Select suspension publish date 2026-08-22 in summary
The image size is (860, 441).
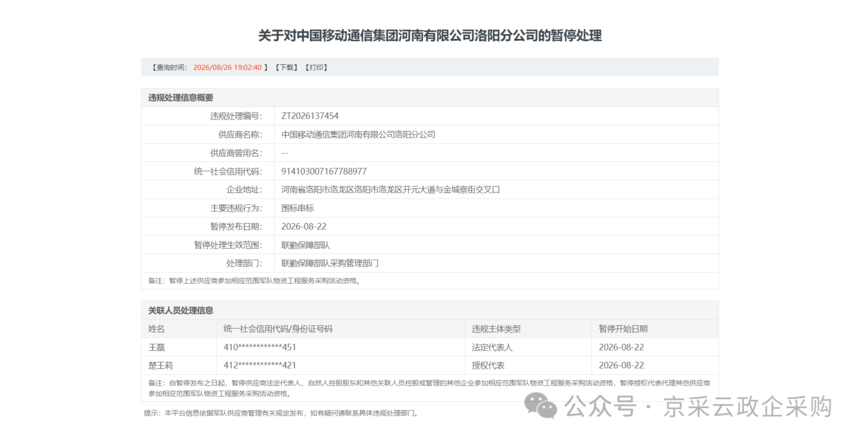(x=304, y=227)
